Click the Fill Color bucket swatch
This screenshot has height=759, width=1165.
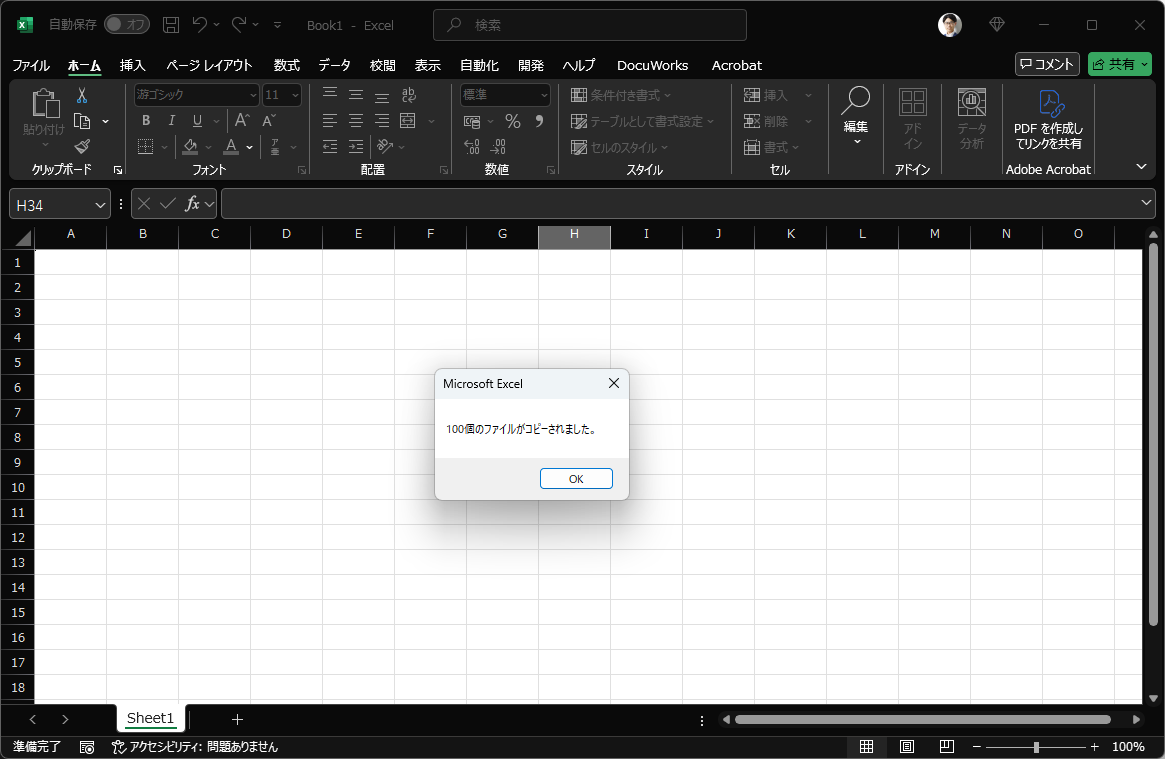coord(190,146)
